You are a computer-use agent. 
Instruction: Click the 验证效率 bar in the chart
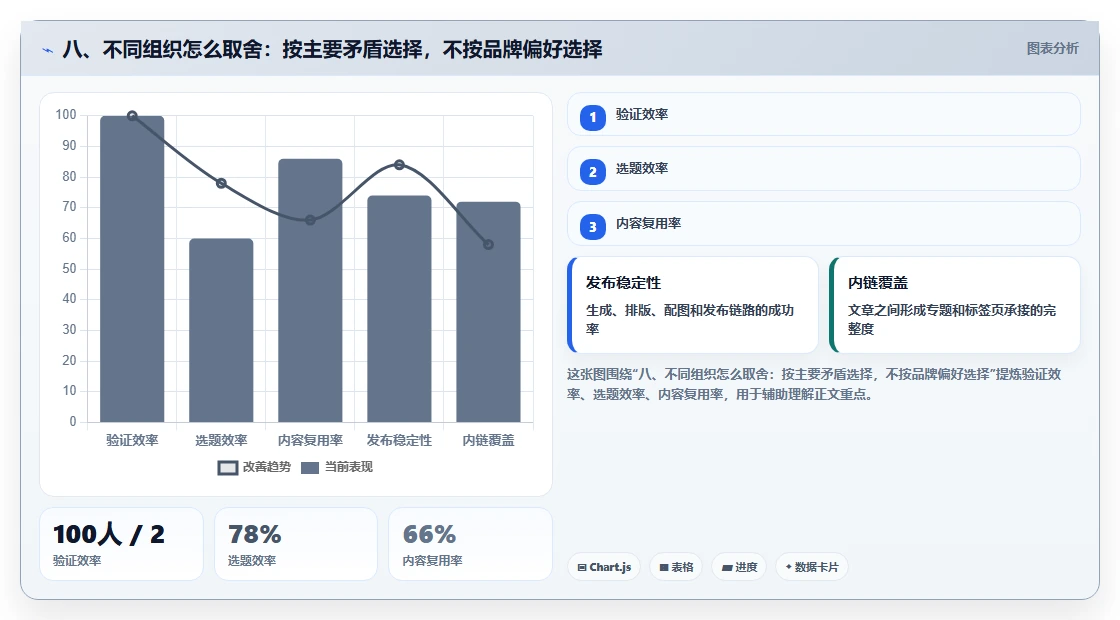[x=132, y=269]
